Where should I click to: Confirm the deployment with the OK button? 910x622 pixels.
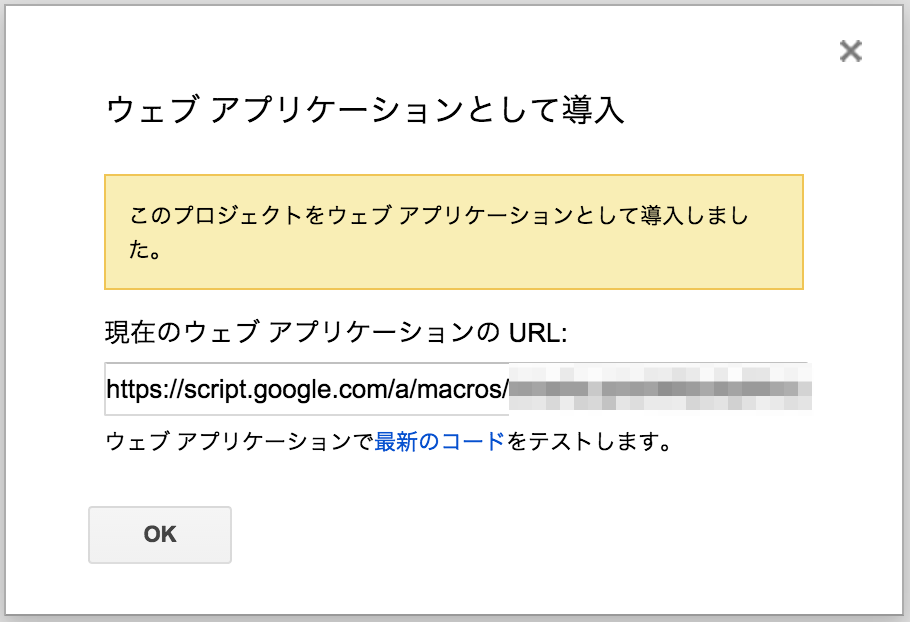160,534
